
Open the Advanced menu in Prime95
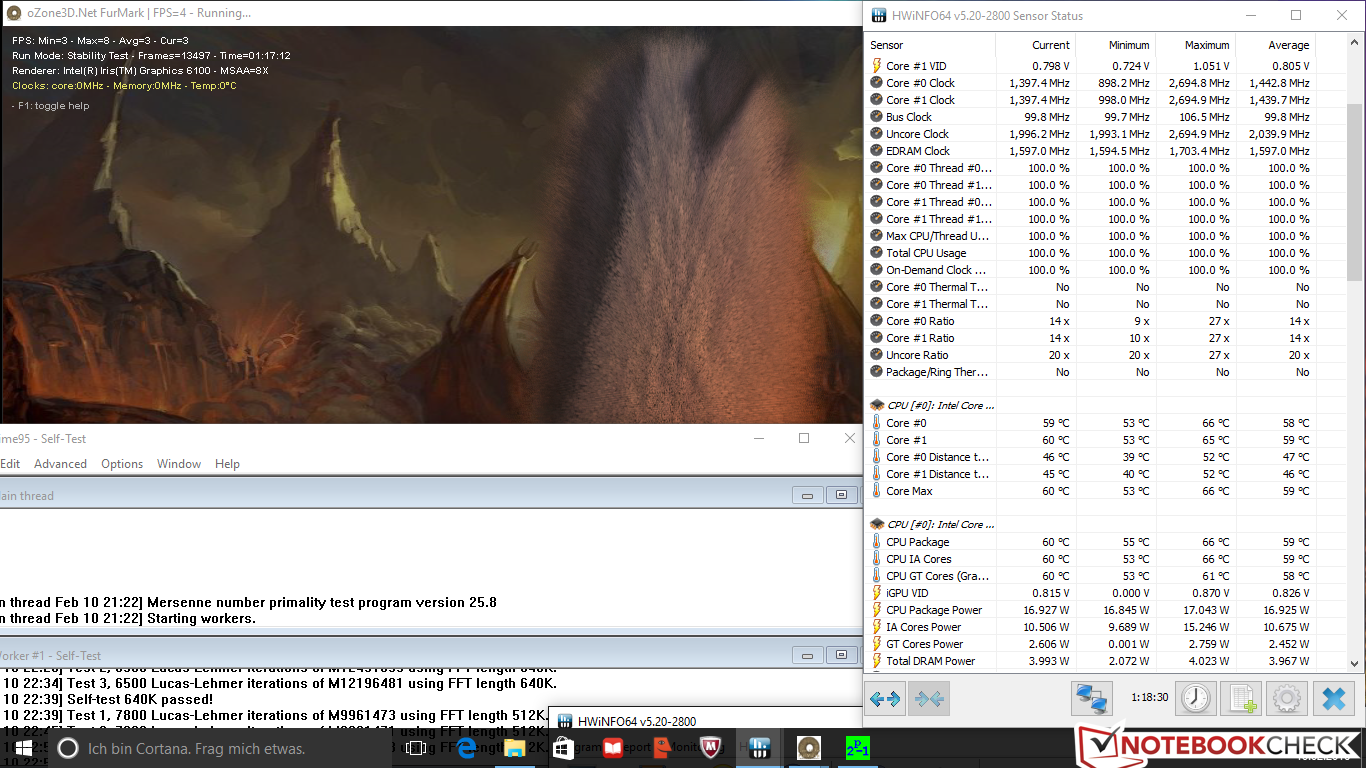pyautogui.click(x=60, y=464)
